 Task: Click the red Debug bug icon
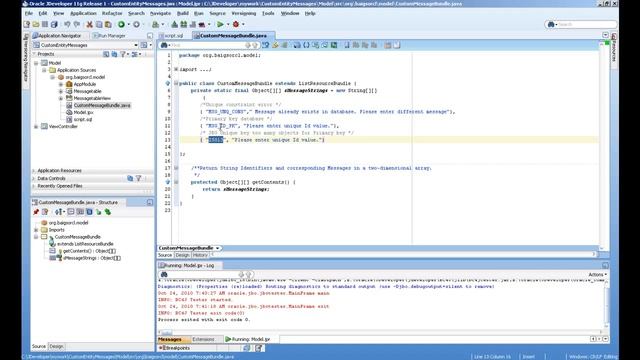click(236, 24)
